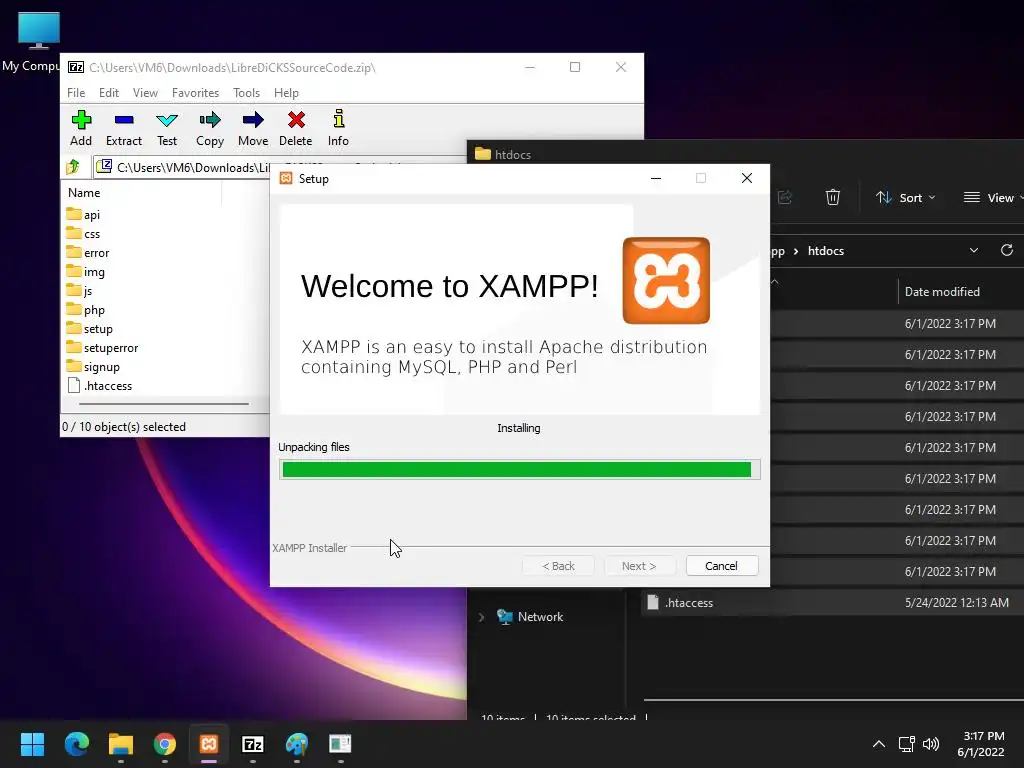1024x768 pixels.
Task: Click the Paint app icon in the taskbar
Action: tap(296, 744)
